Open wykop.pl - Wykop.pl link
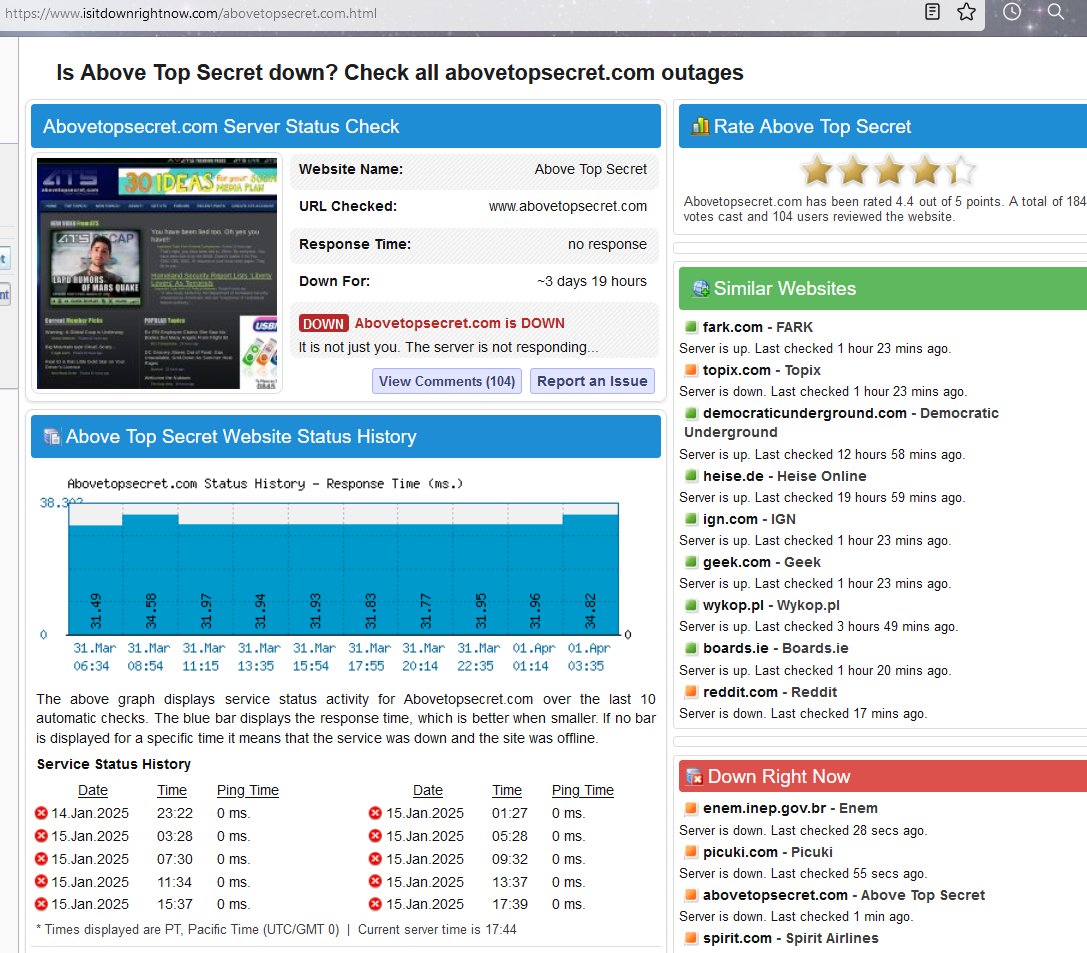The width and height of the screenshot is (1087, 953). 771,605
